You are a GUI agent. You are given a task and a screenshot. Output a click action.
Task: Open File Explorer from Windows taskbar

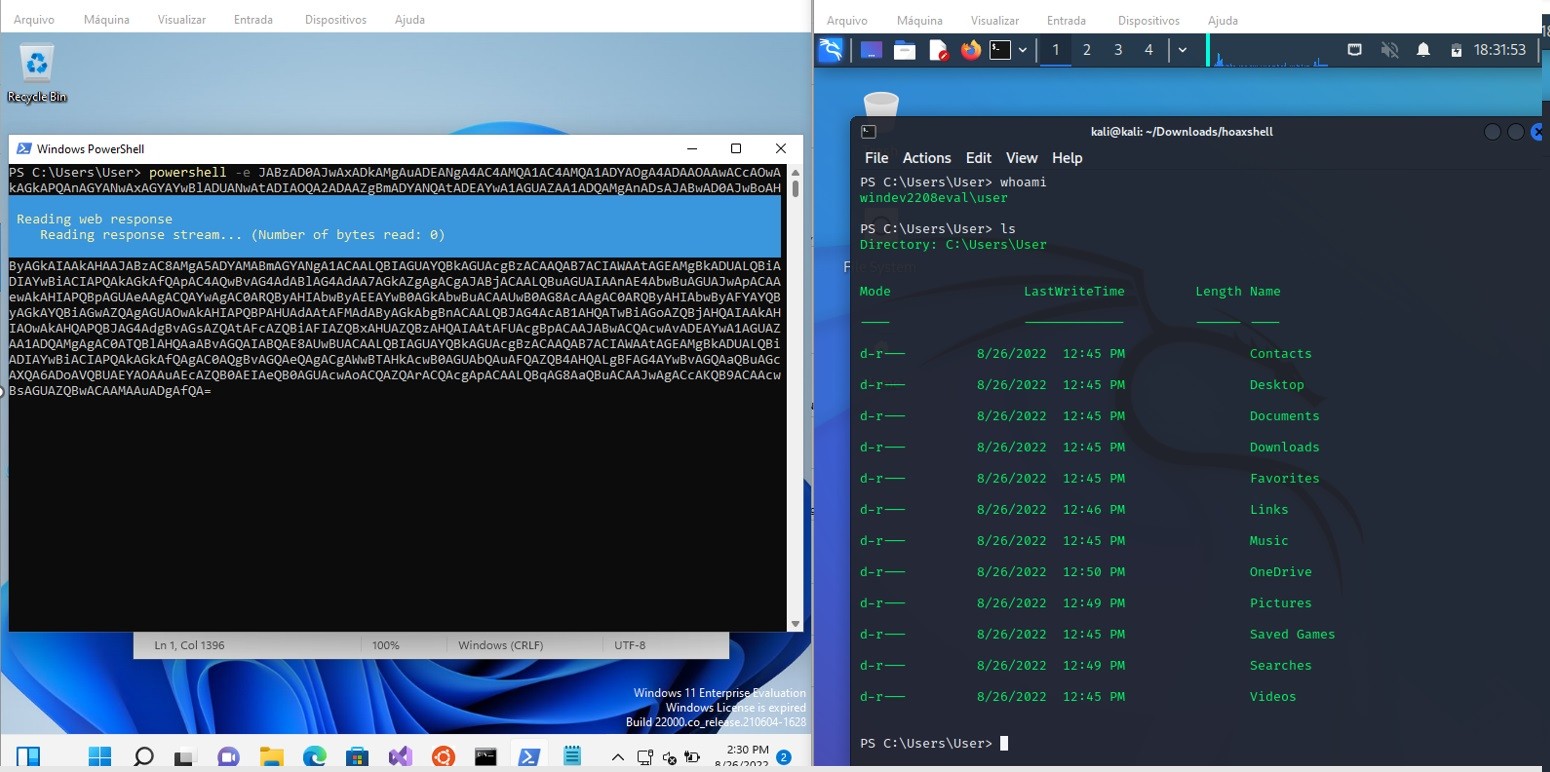(x=271, y=757)
